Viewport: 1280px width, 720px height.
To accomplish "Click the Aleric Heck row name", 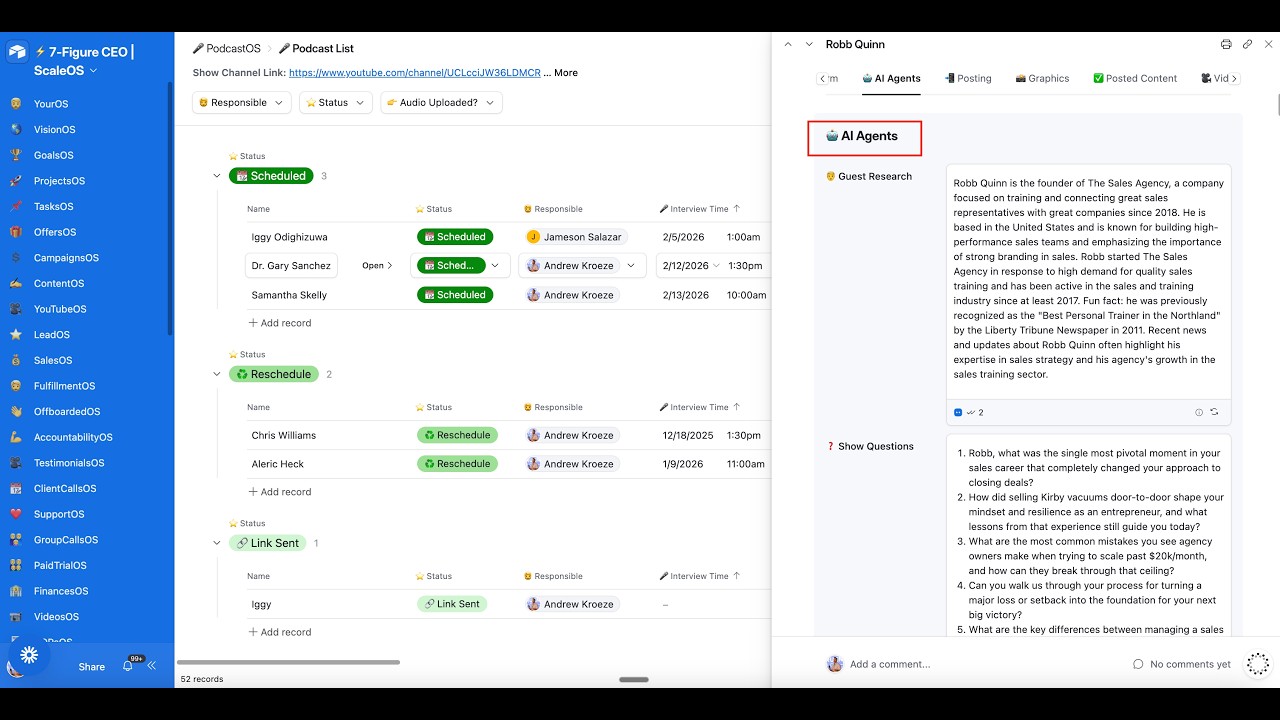I will [278, 464].
